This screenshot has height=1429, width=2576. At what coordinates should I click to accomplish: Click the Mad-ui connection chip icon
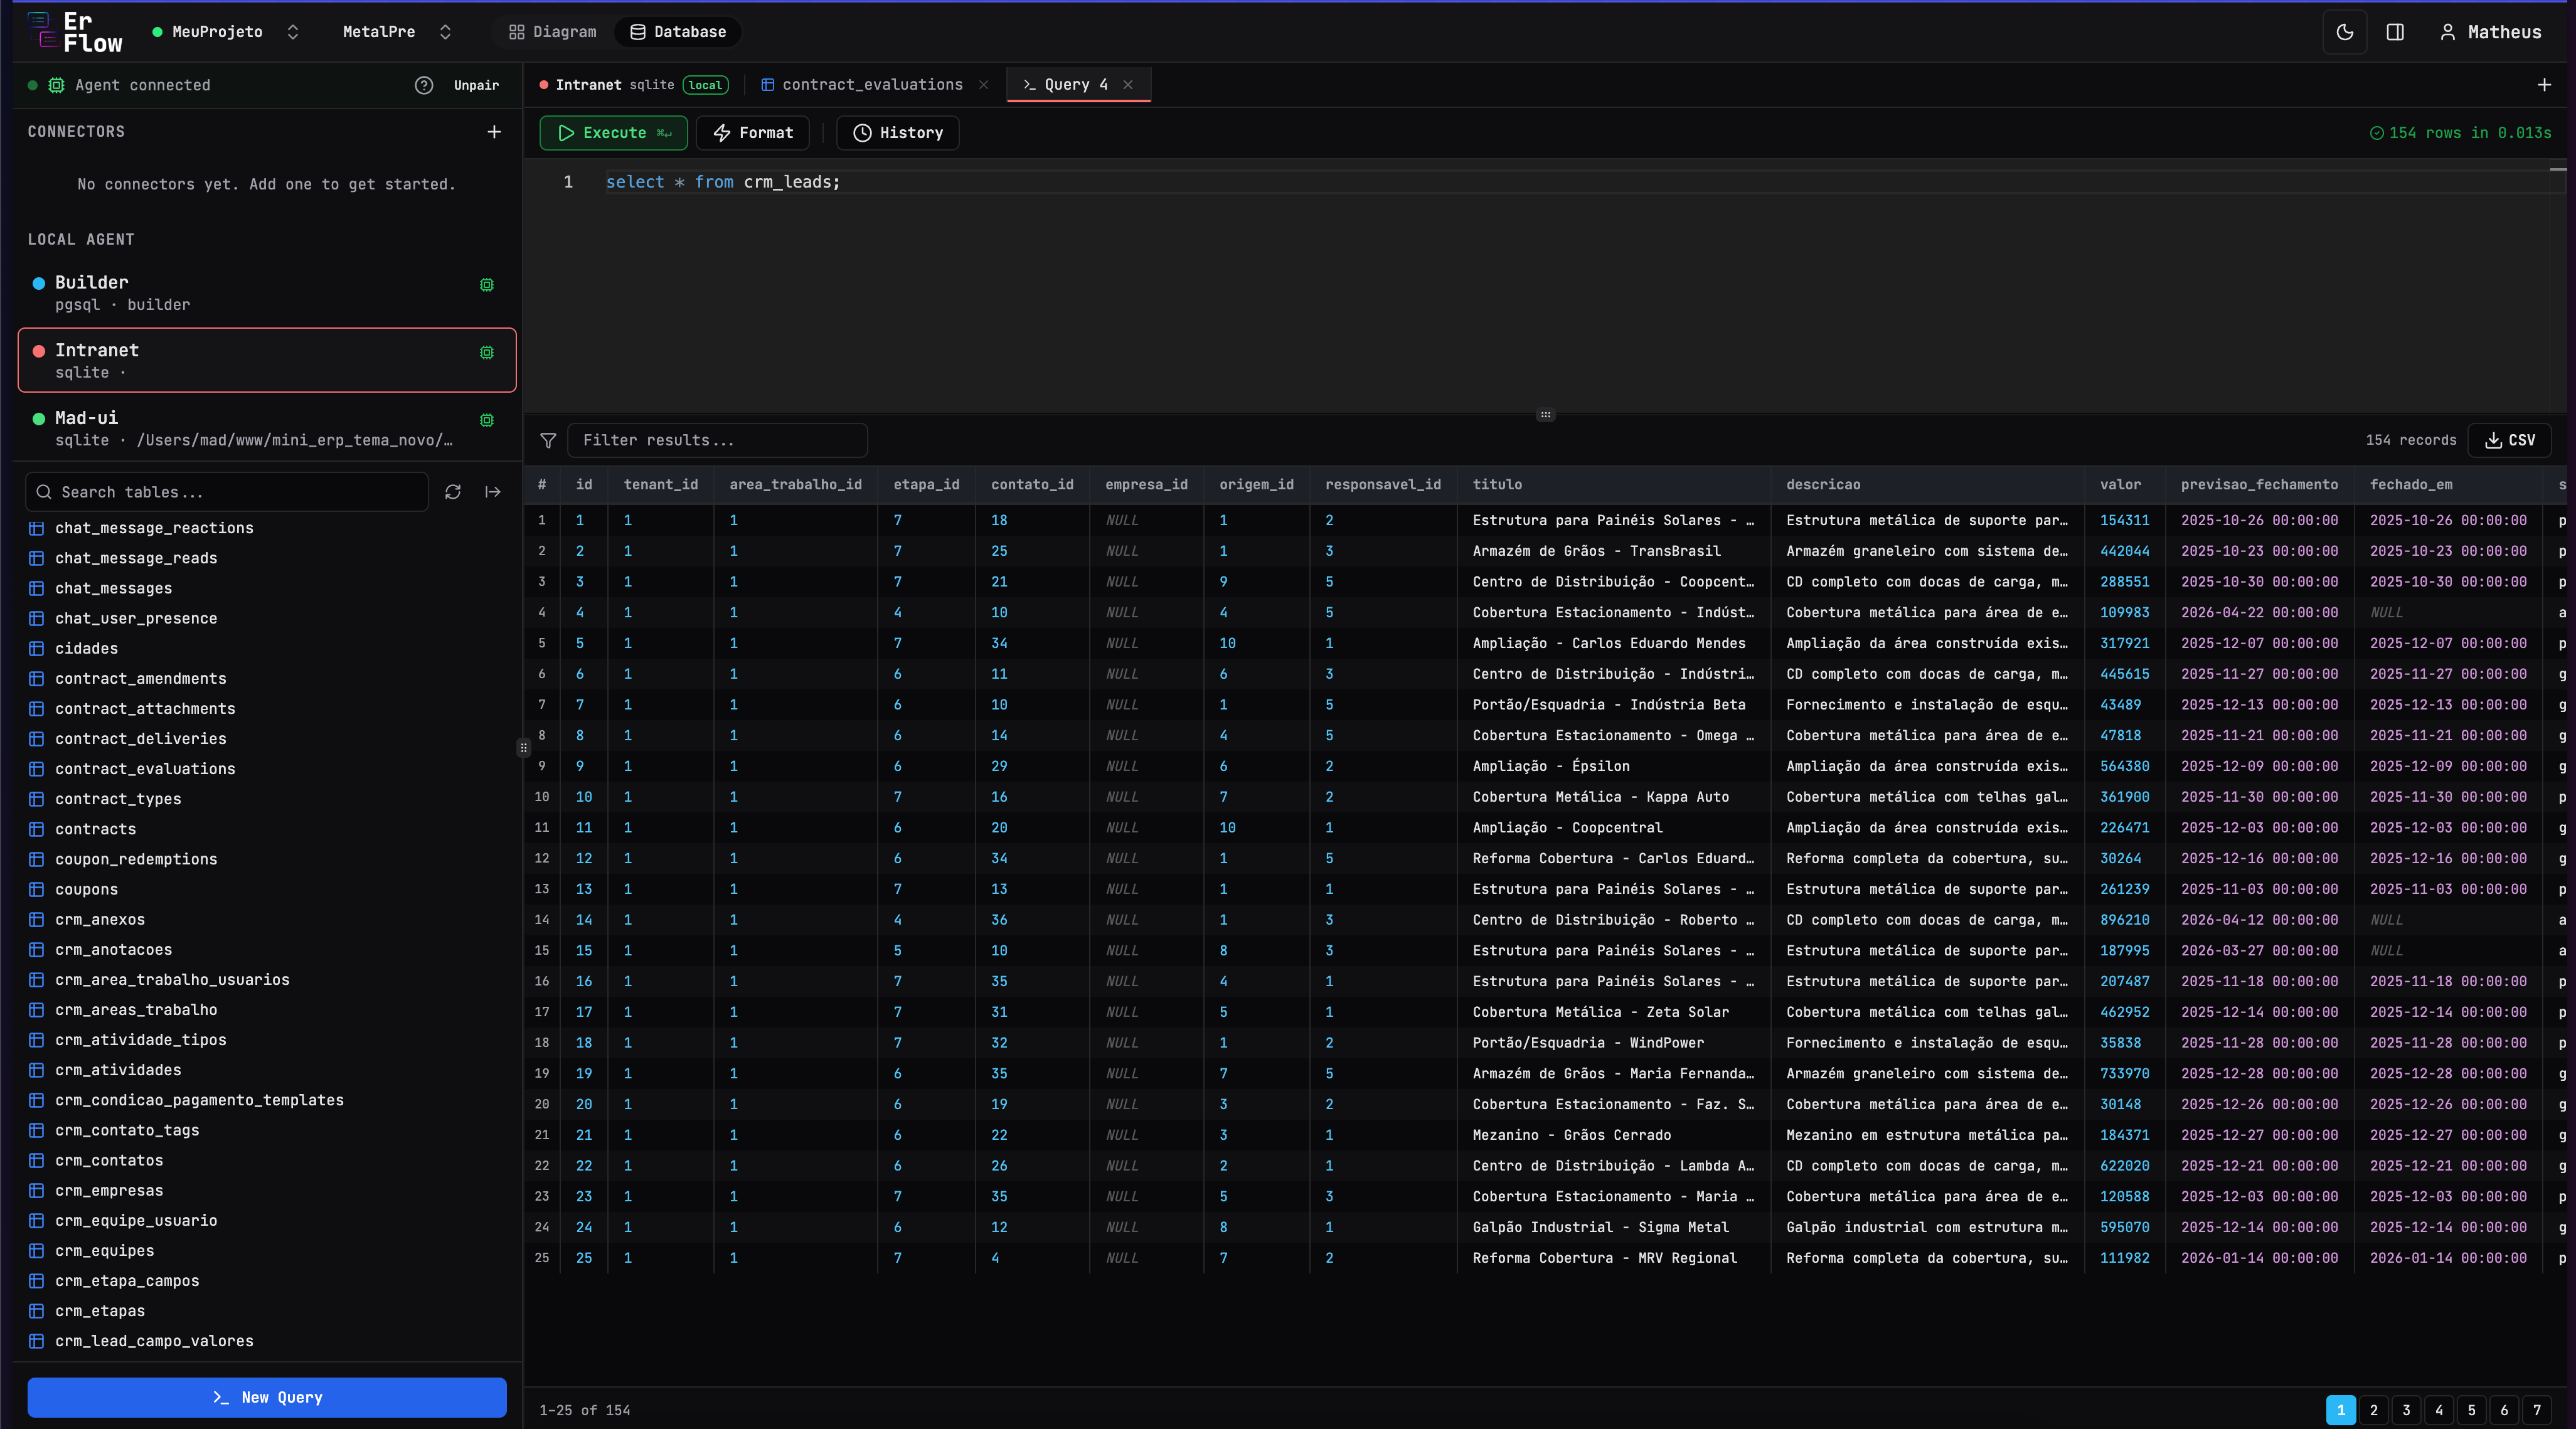(487, 420)
